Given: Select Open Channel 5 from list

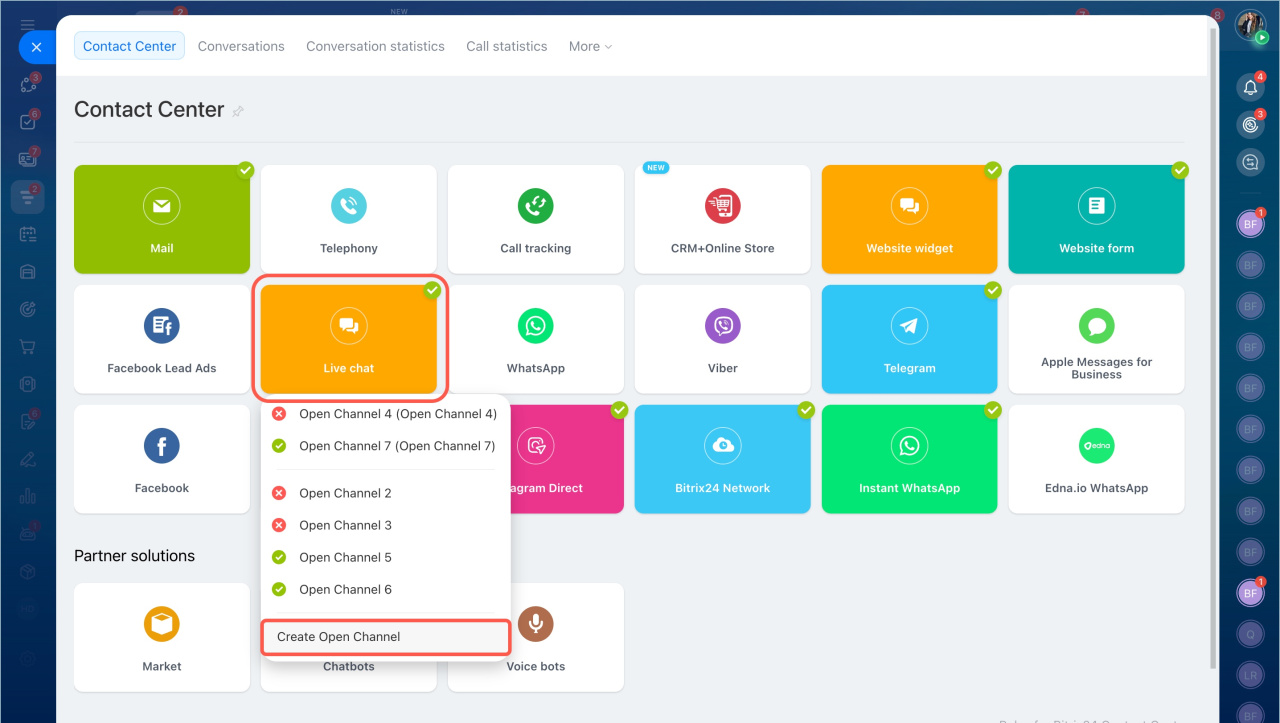Looking at the screenshot, I should point(345,557).
